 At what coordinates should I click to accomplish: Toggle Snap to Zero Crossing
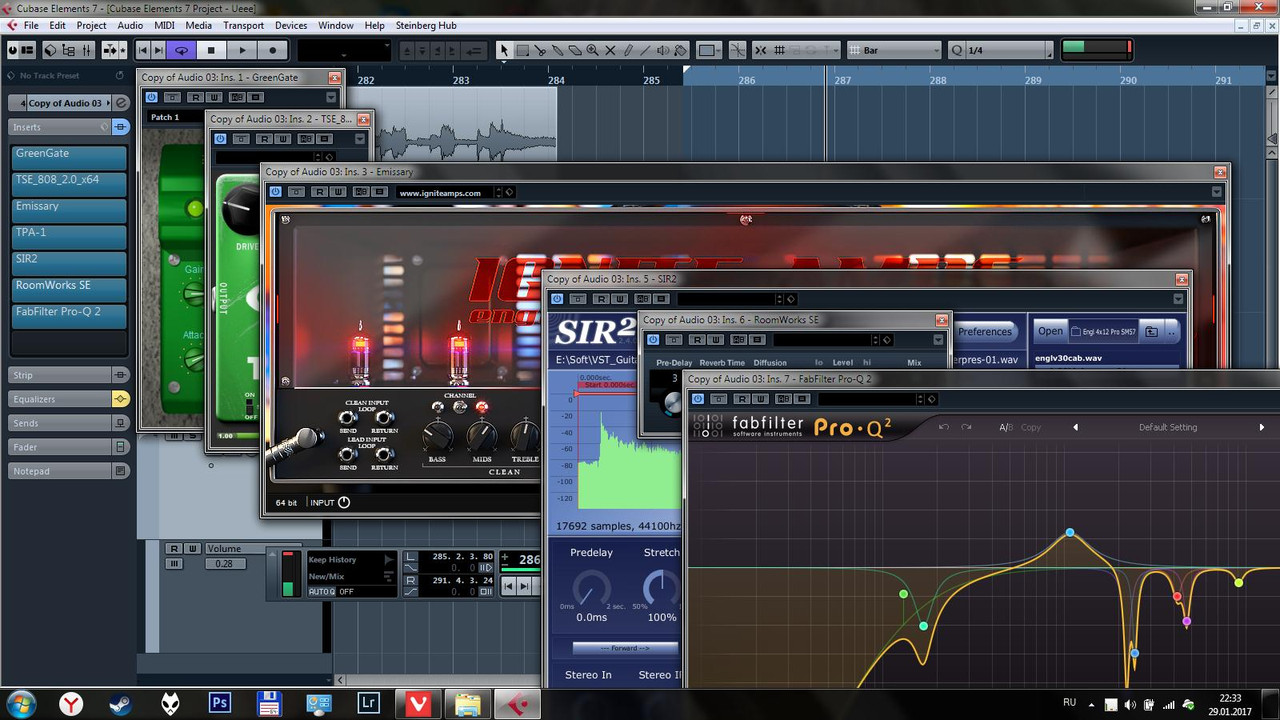[x=738, y=50]
